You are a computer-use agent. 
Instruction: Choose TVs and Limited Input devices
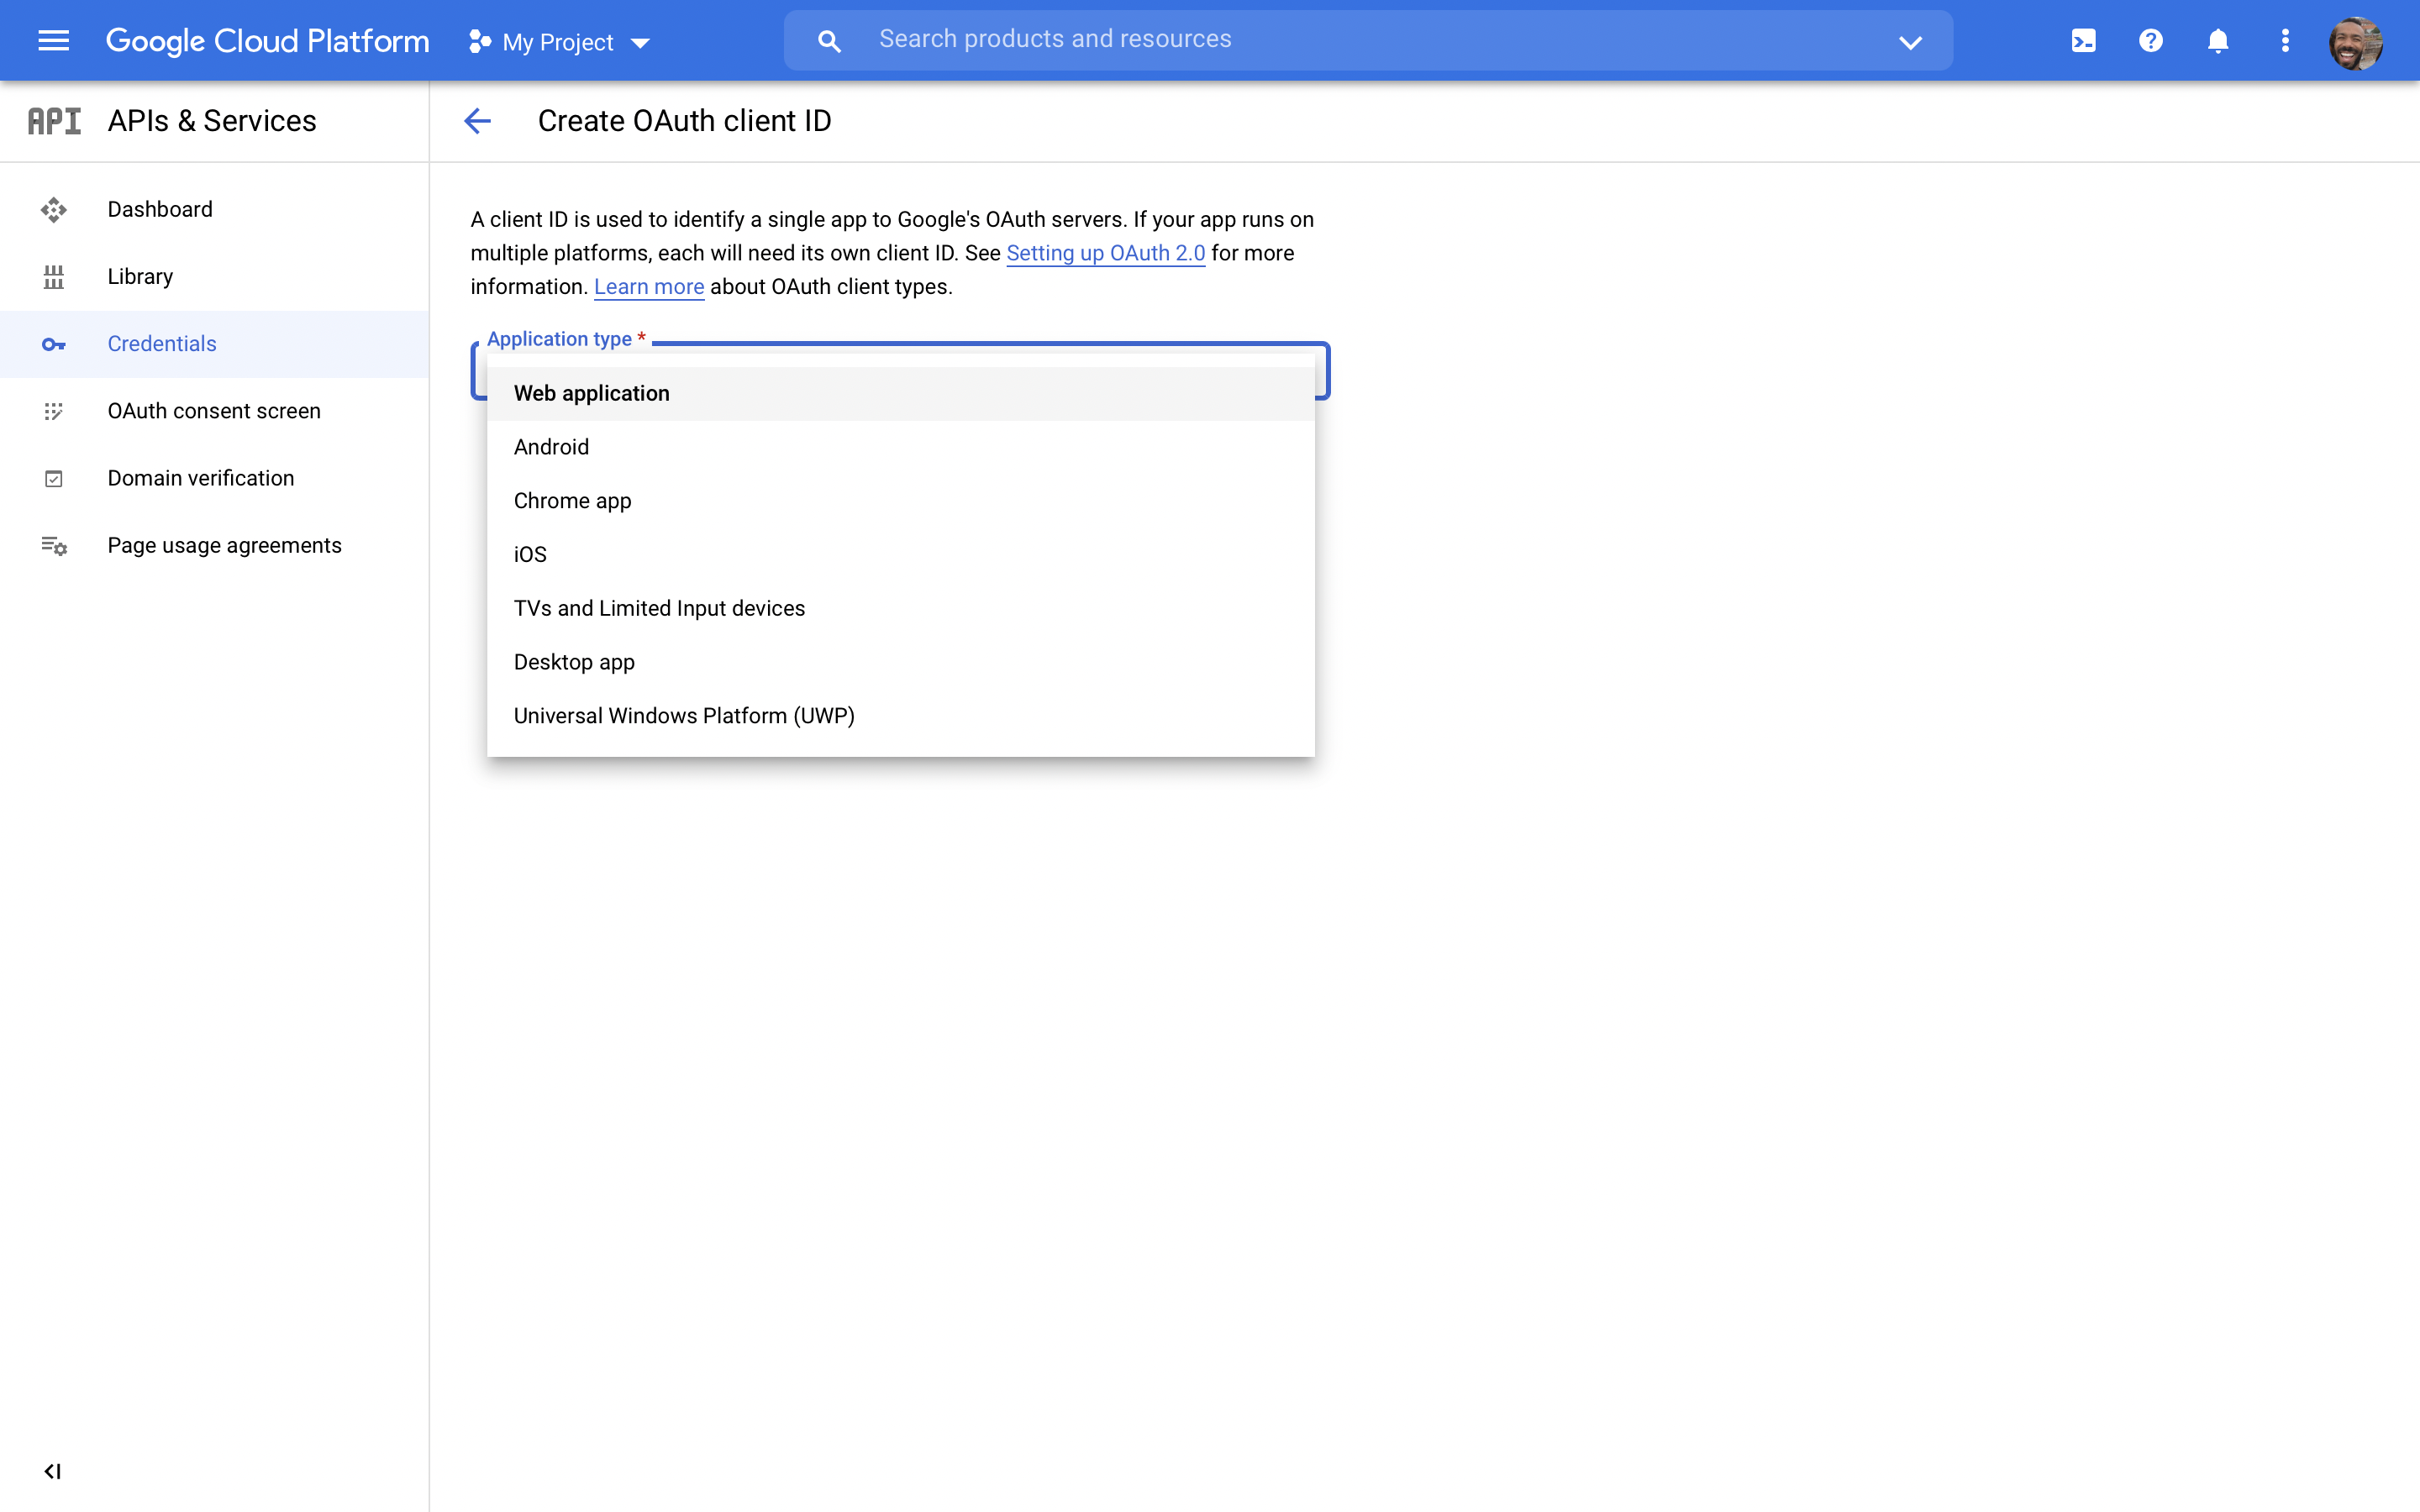[x=659, y=608]
